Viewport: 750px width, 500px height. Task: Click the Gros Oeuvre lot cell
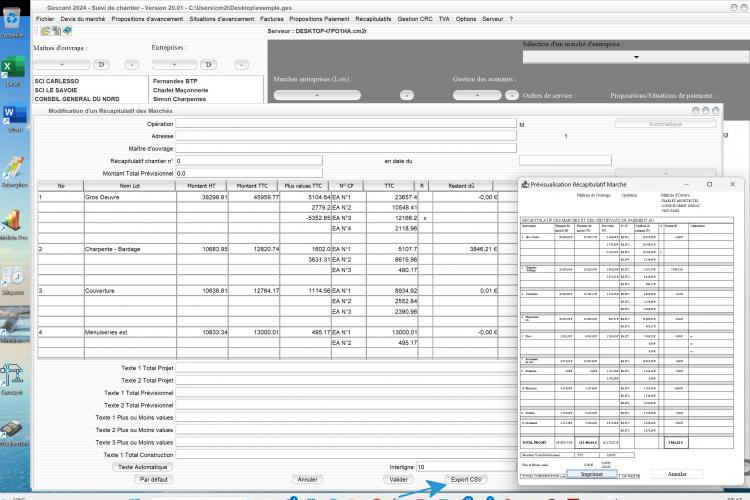(130, 197)
